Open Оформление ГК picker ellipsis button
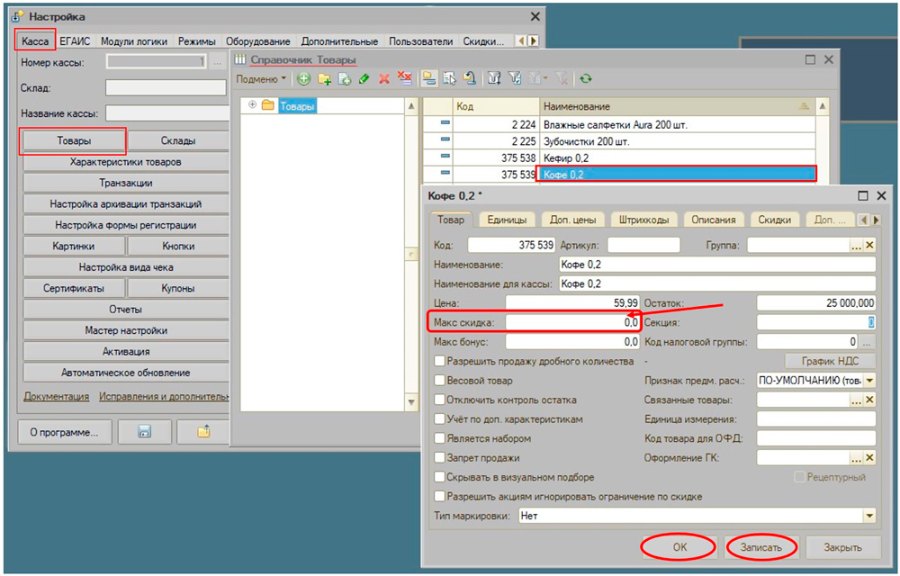 [856, 458]
